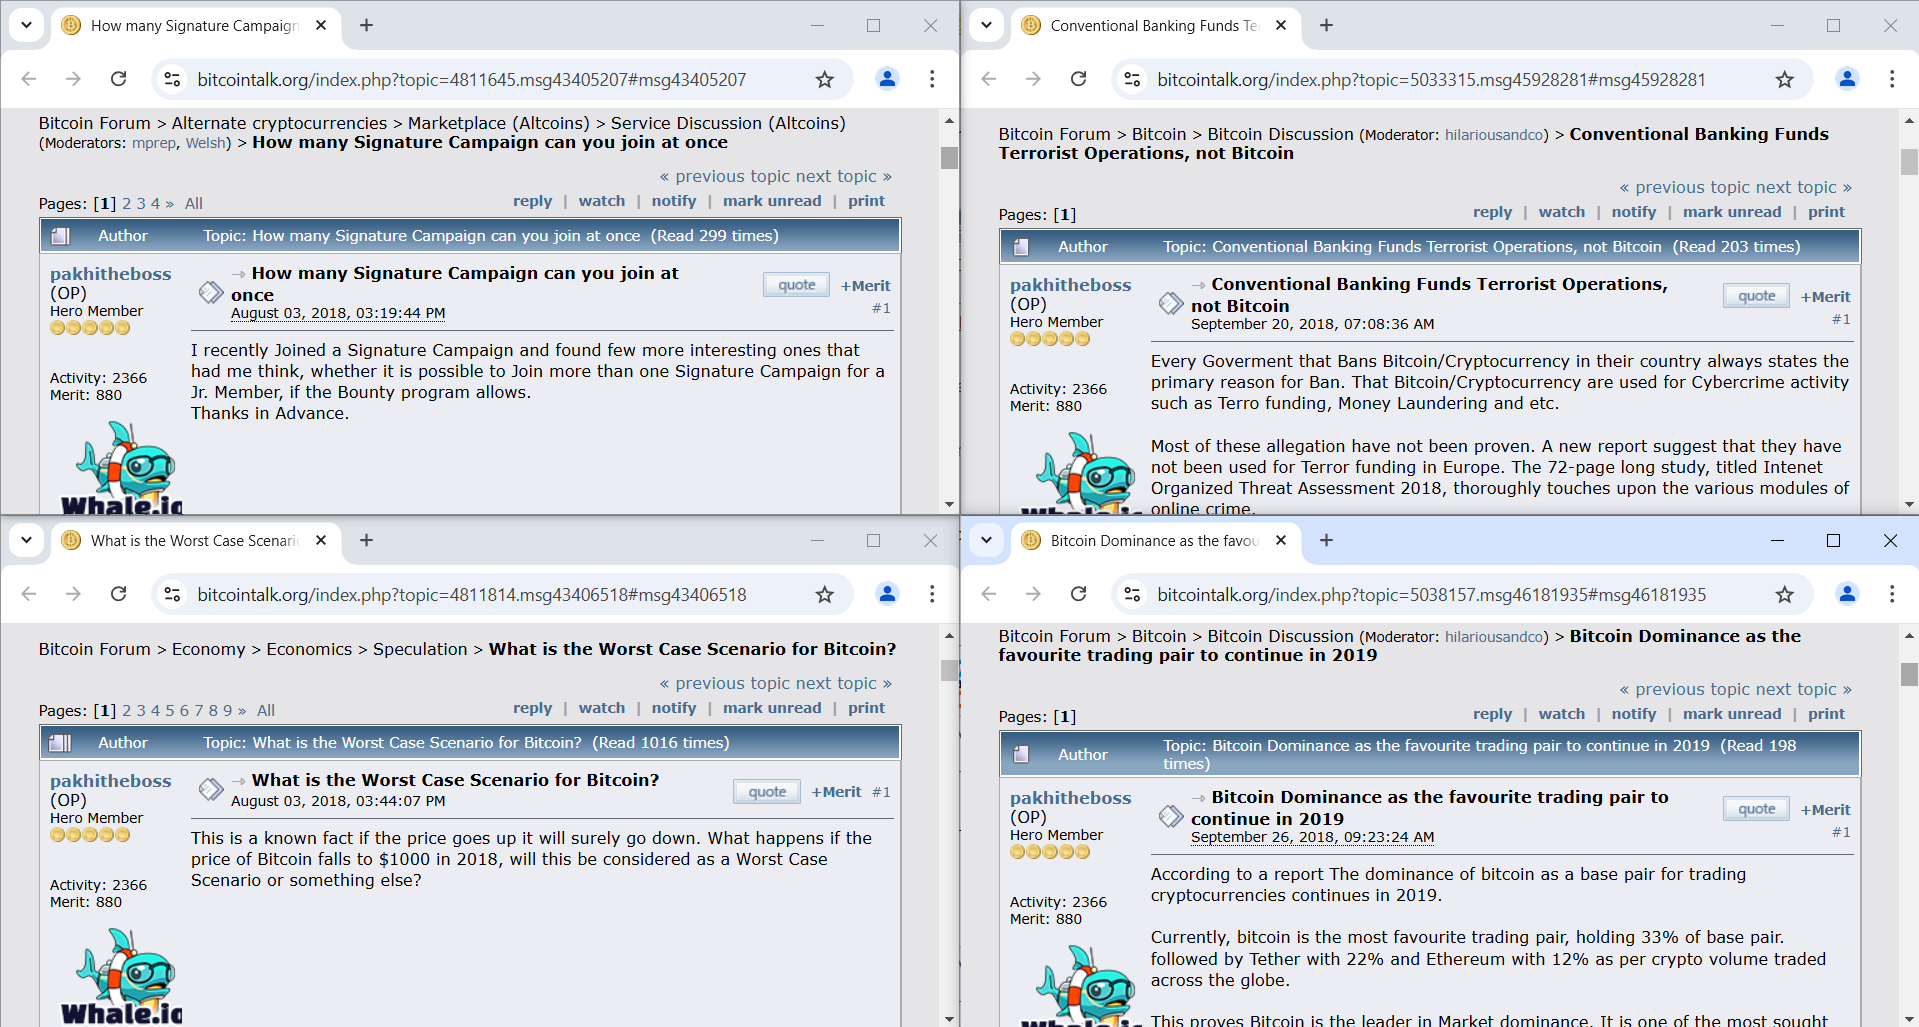Reload the Worst Case Scenario window
The height and width of the screenshot is (1027, 1919).
coord(118,594)
